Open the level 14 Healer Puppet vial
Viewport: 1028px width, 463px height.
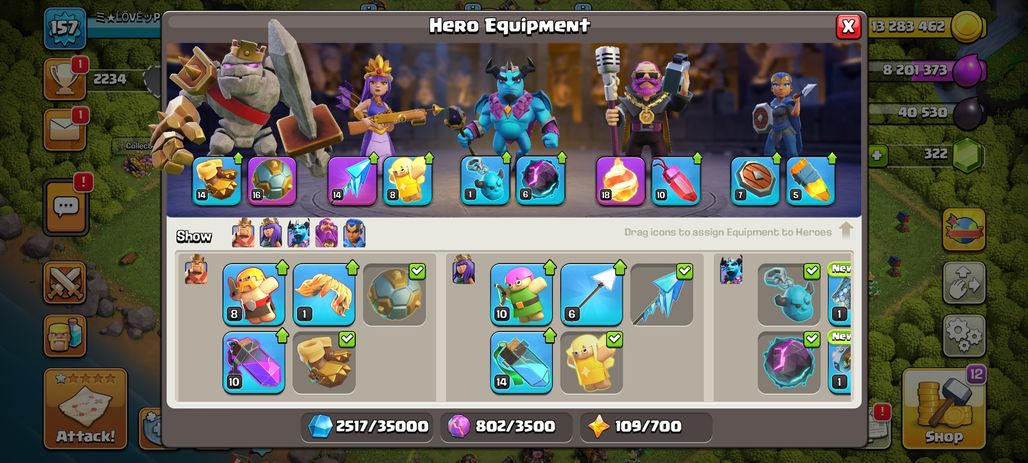tap(521, 363)
